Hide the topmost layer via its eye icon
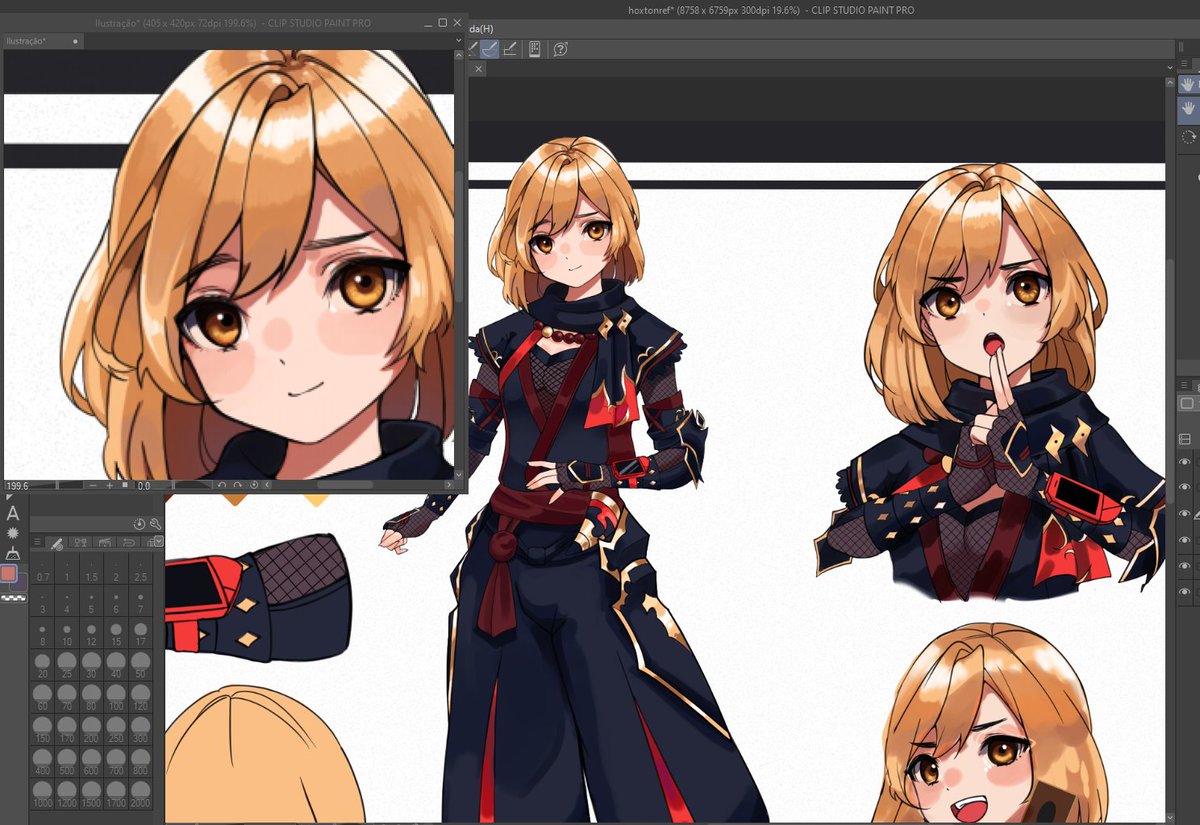This screenshot has width=1200, height=825. click(1185, 462)
